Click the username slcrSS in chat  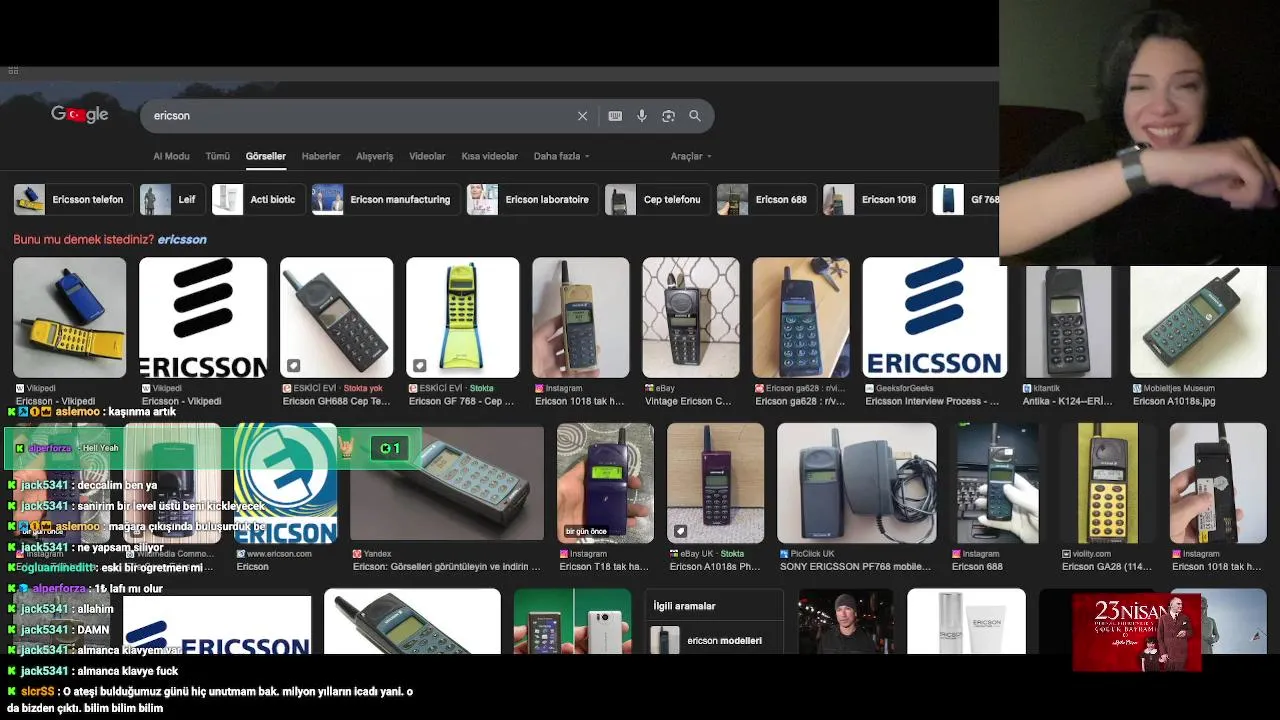[38, 692]
